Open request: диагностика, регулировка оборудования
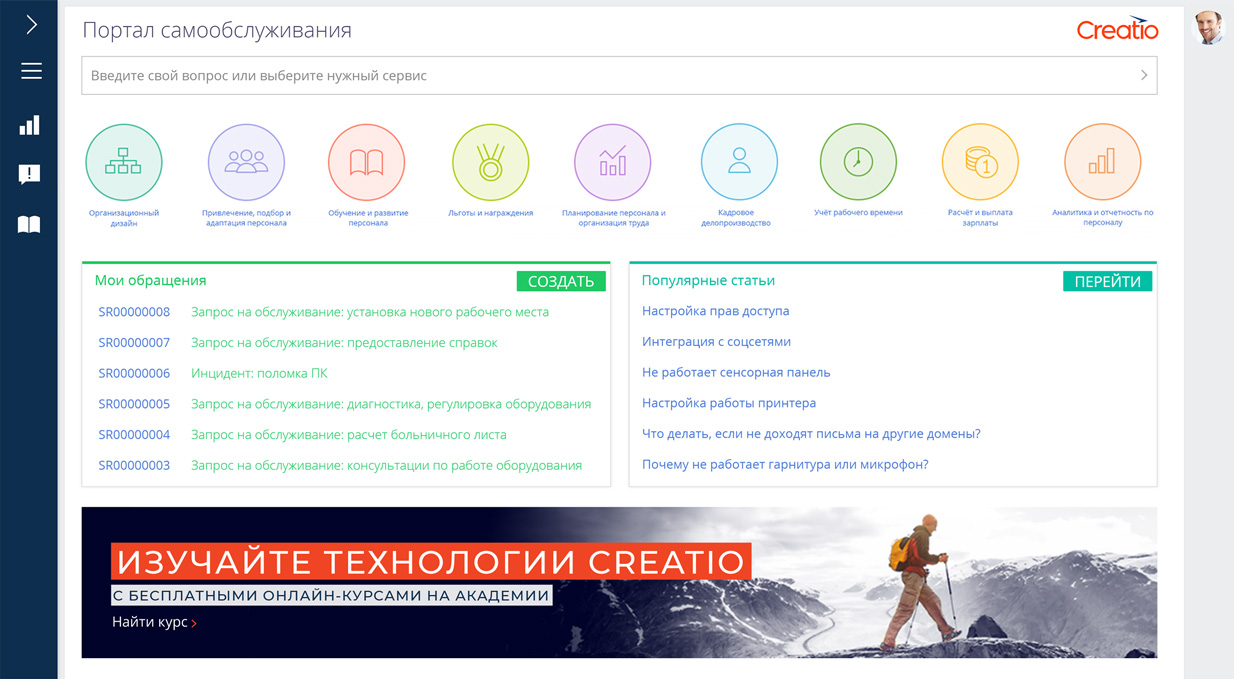Viewport: 1234px width, 679px height. [391, 404]
